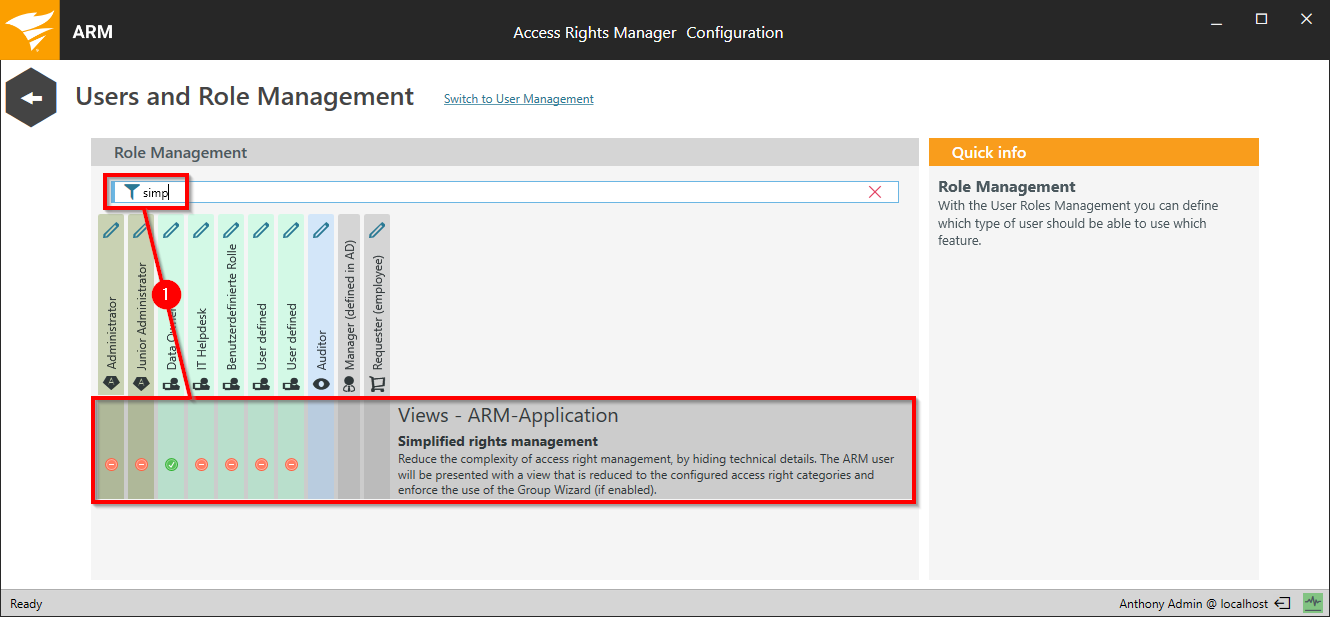The image size is (1330, 617).
Task: Open the green health monitor status icon
Action: click(1312, 603)
